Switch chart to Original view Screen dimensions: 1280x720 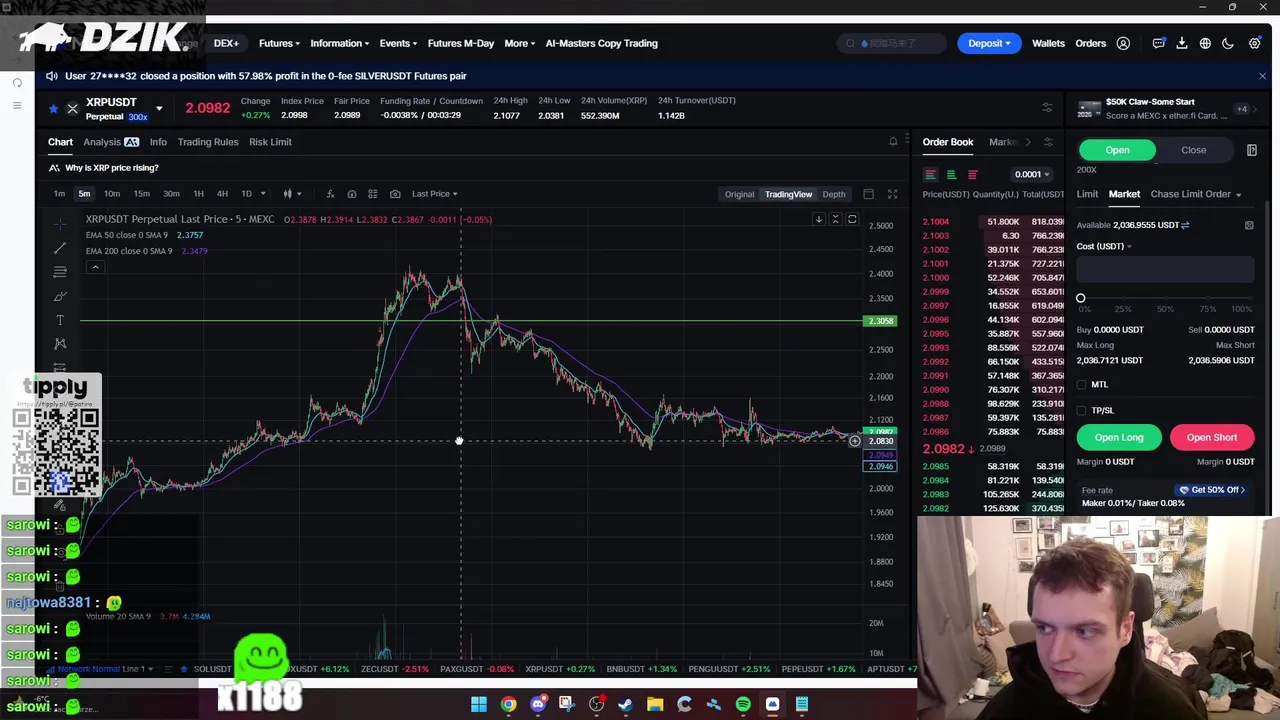tap(739, 194)
